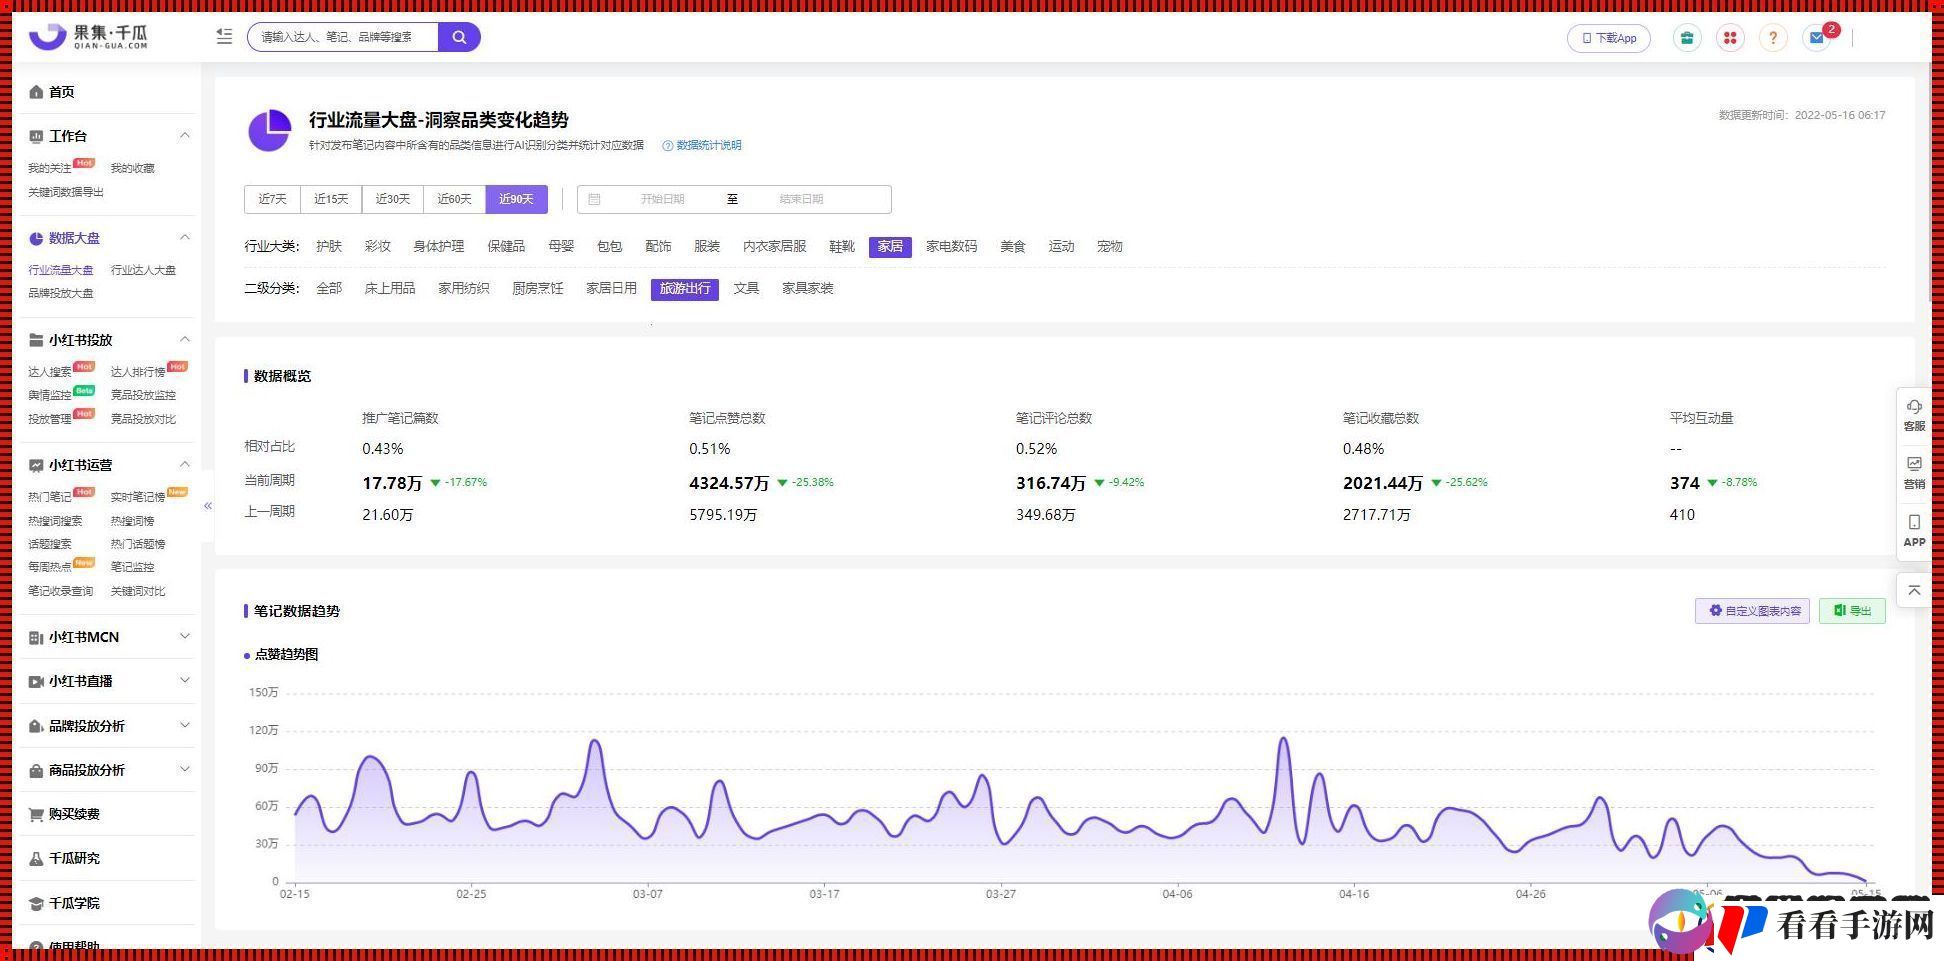Open the mail messages icon

(x=1817, y=38)
